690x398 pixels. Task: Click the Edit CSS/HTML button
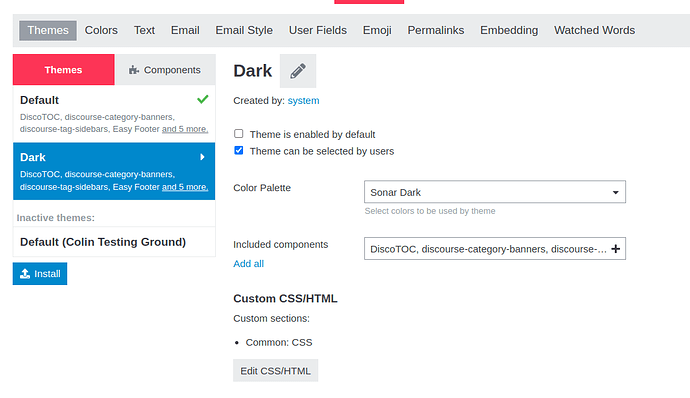(x=275, y=371)
